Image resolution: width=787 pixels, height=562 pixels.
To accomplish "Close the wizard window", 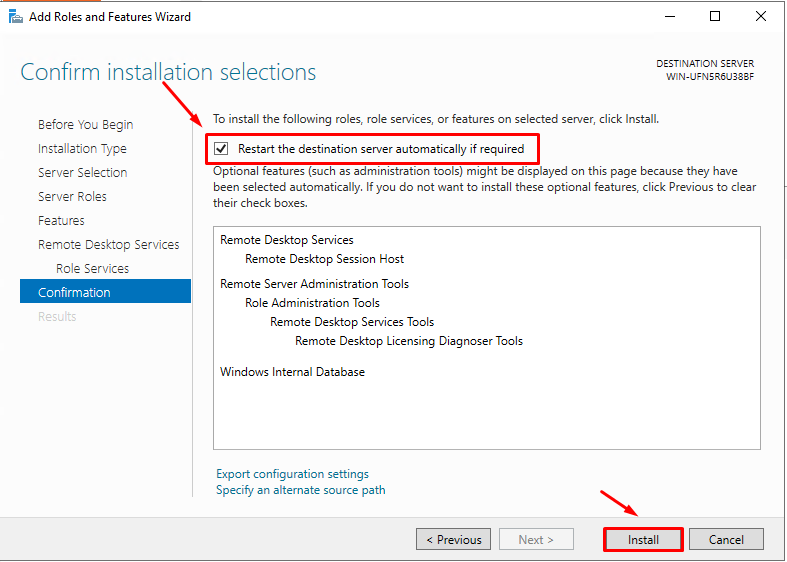I will (x=761, y=16).
